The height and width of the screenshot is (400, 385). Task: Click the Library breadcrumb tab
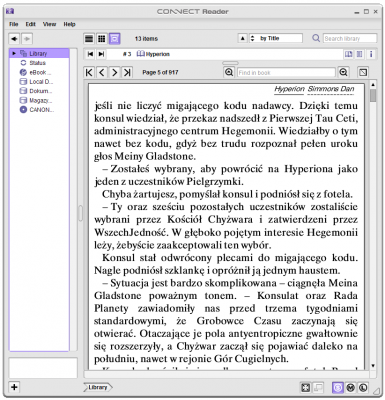pos(98,387)
